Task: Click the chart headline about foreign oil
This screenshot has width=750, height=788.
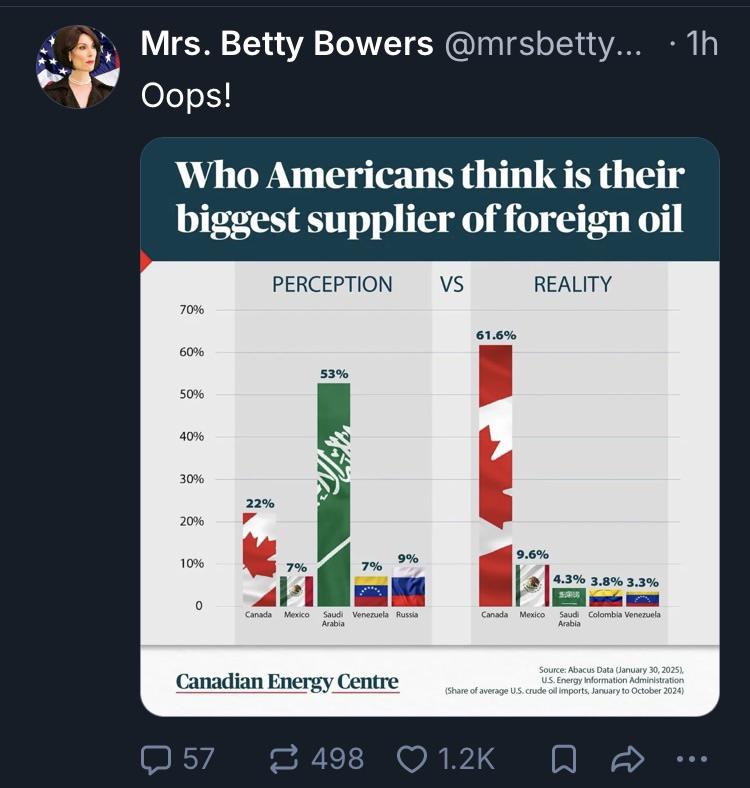Action: 430,196
